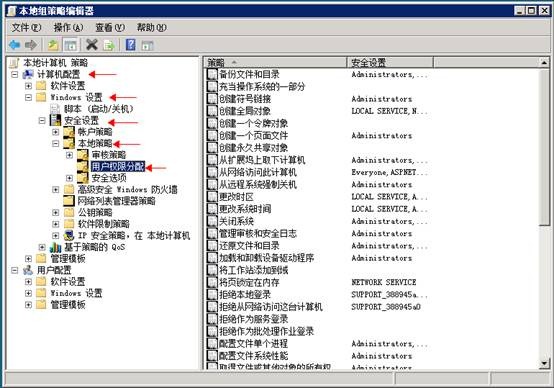Open the 文件(F) menu
This screenshot has height=388, width=554.
coord(26,28)
